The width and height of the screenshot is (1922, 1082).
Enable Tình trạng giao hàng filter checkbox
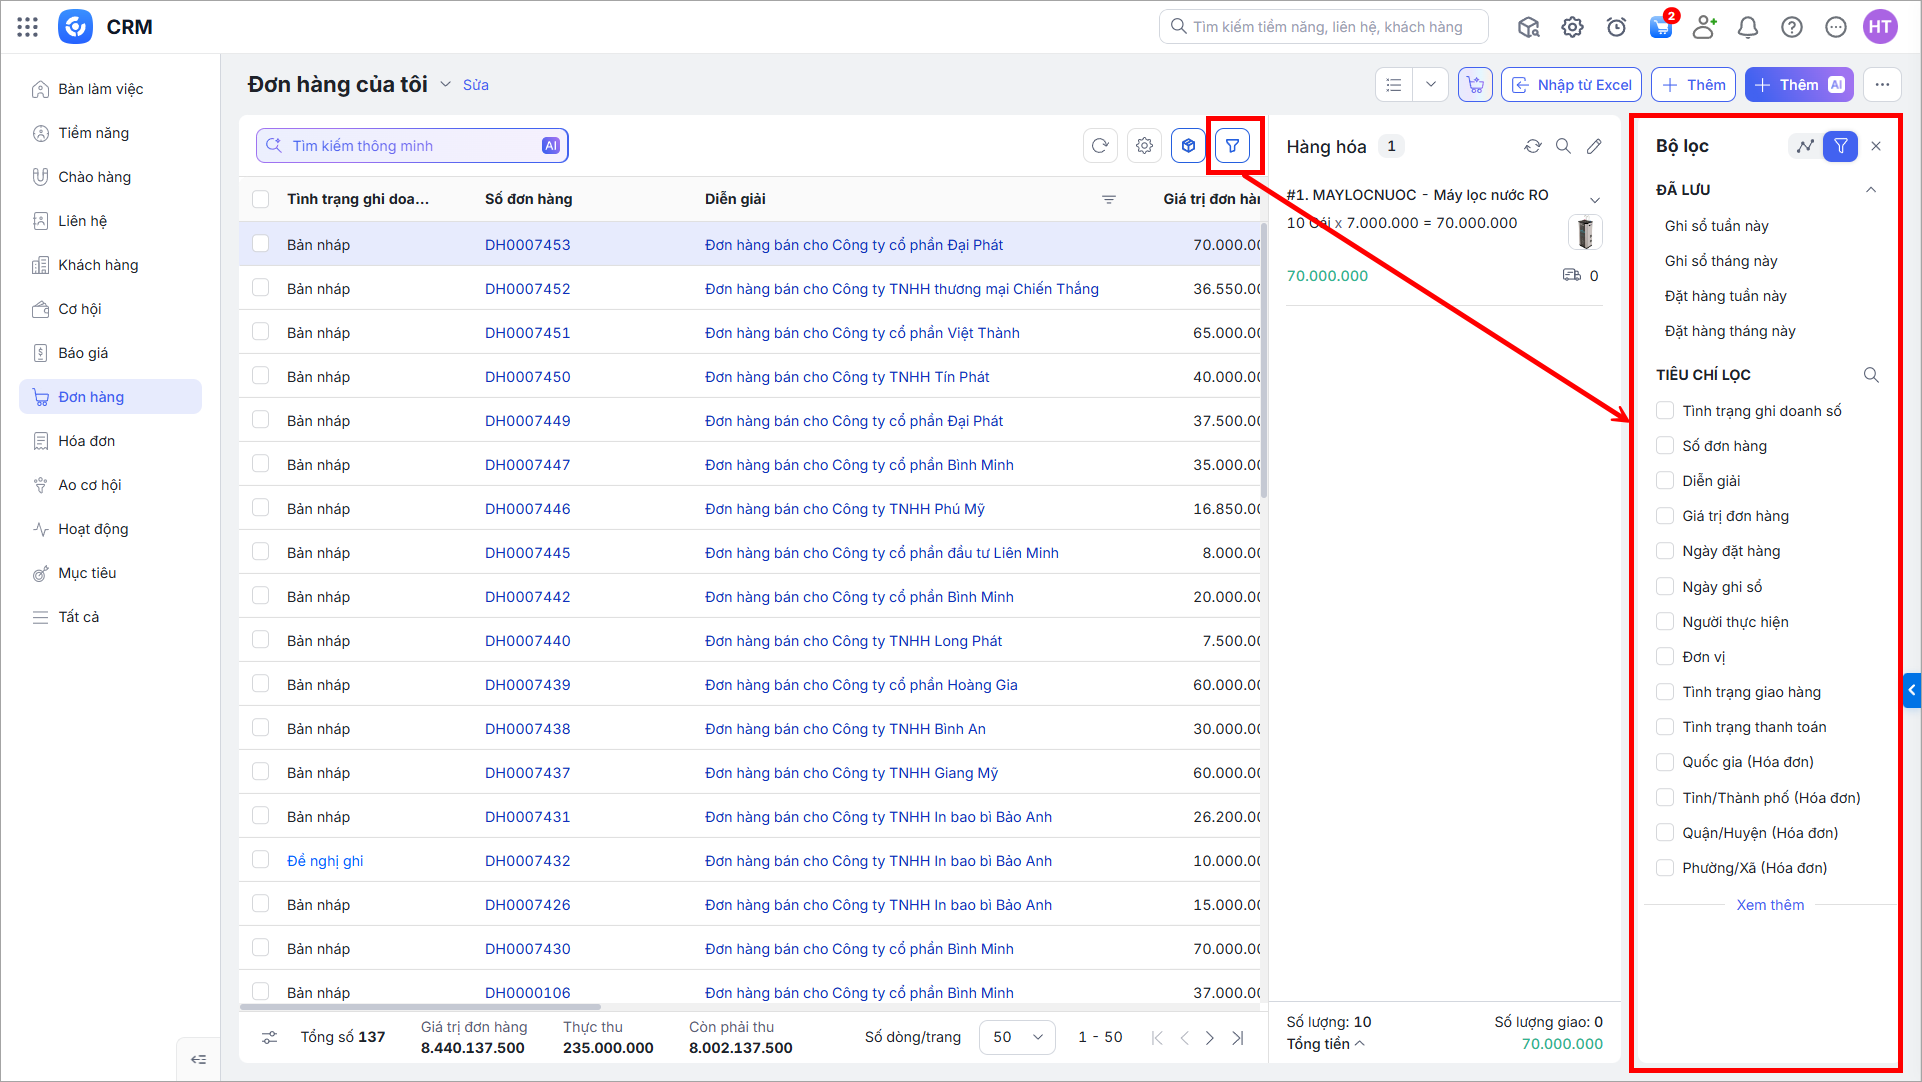pyautogui.click(x=1665, y=692)
